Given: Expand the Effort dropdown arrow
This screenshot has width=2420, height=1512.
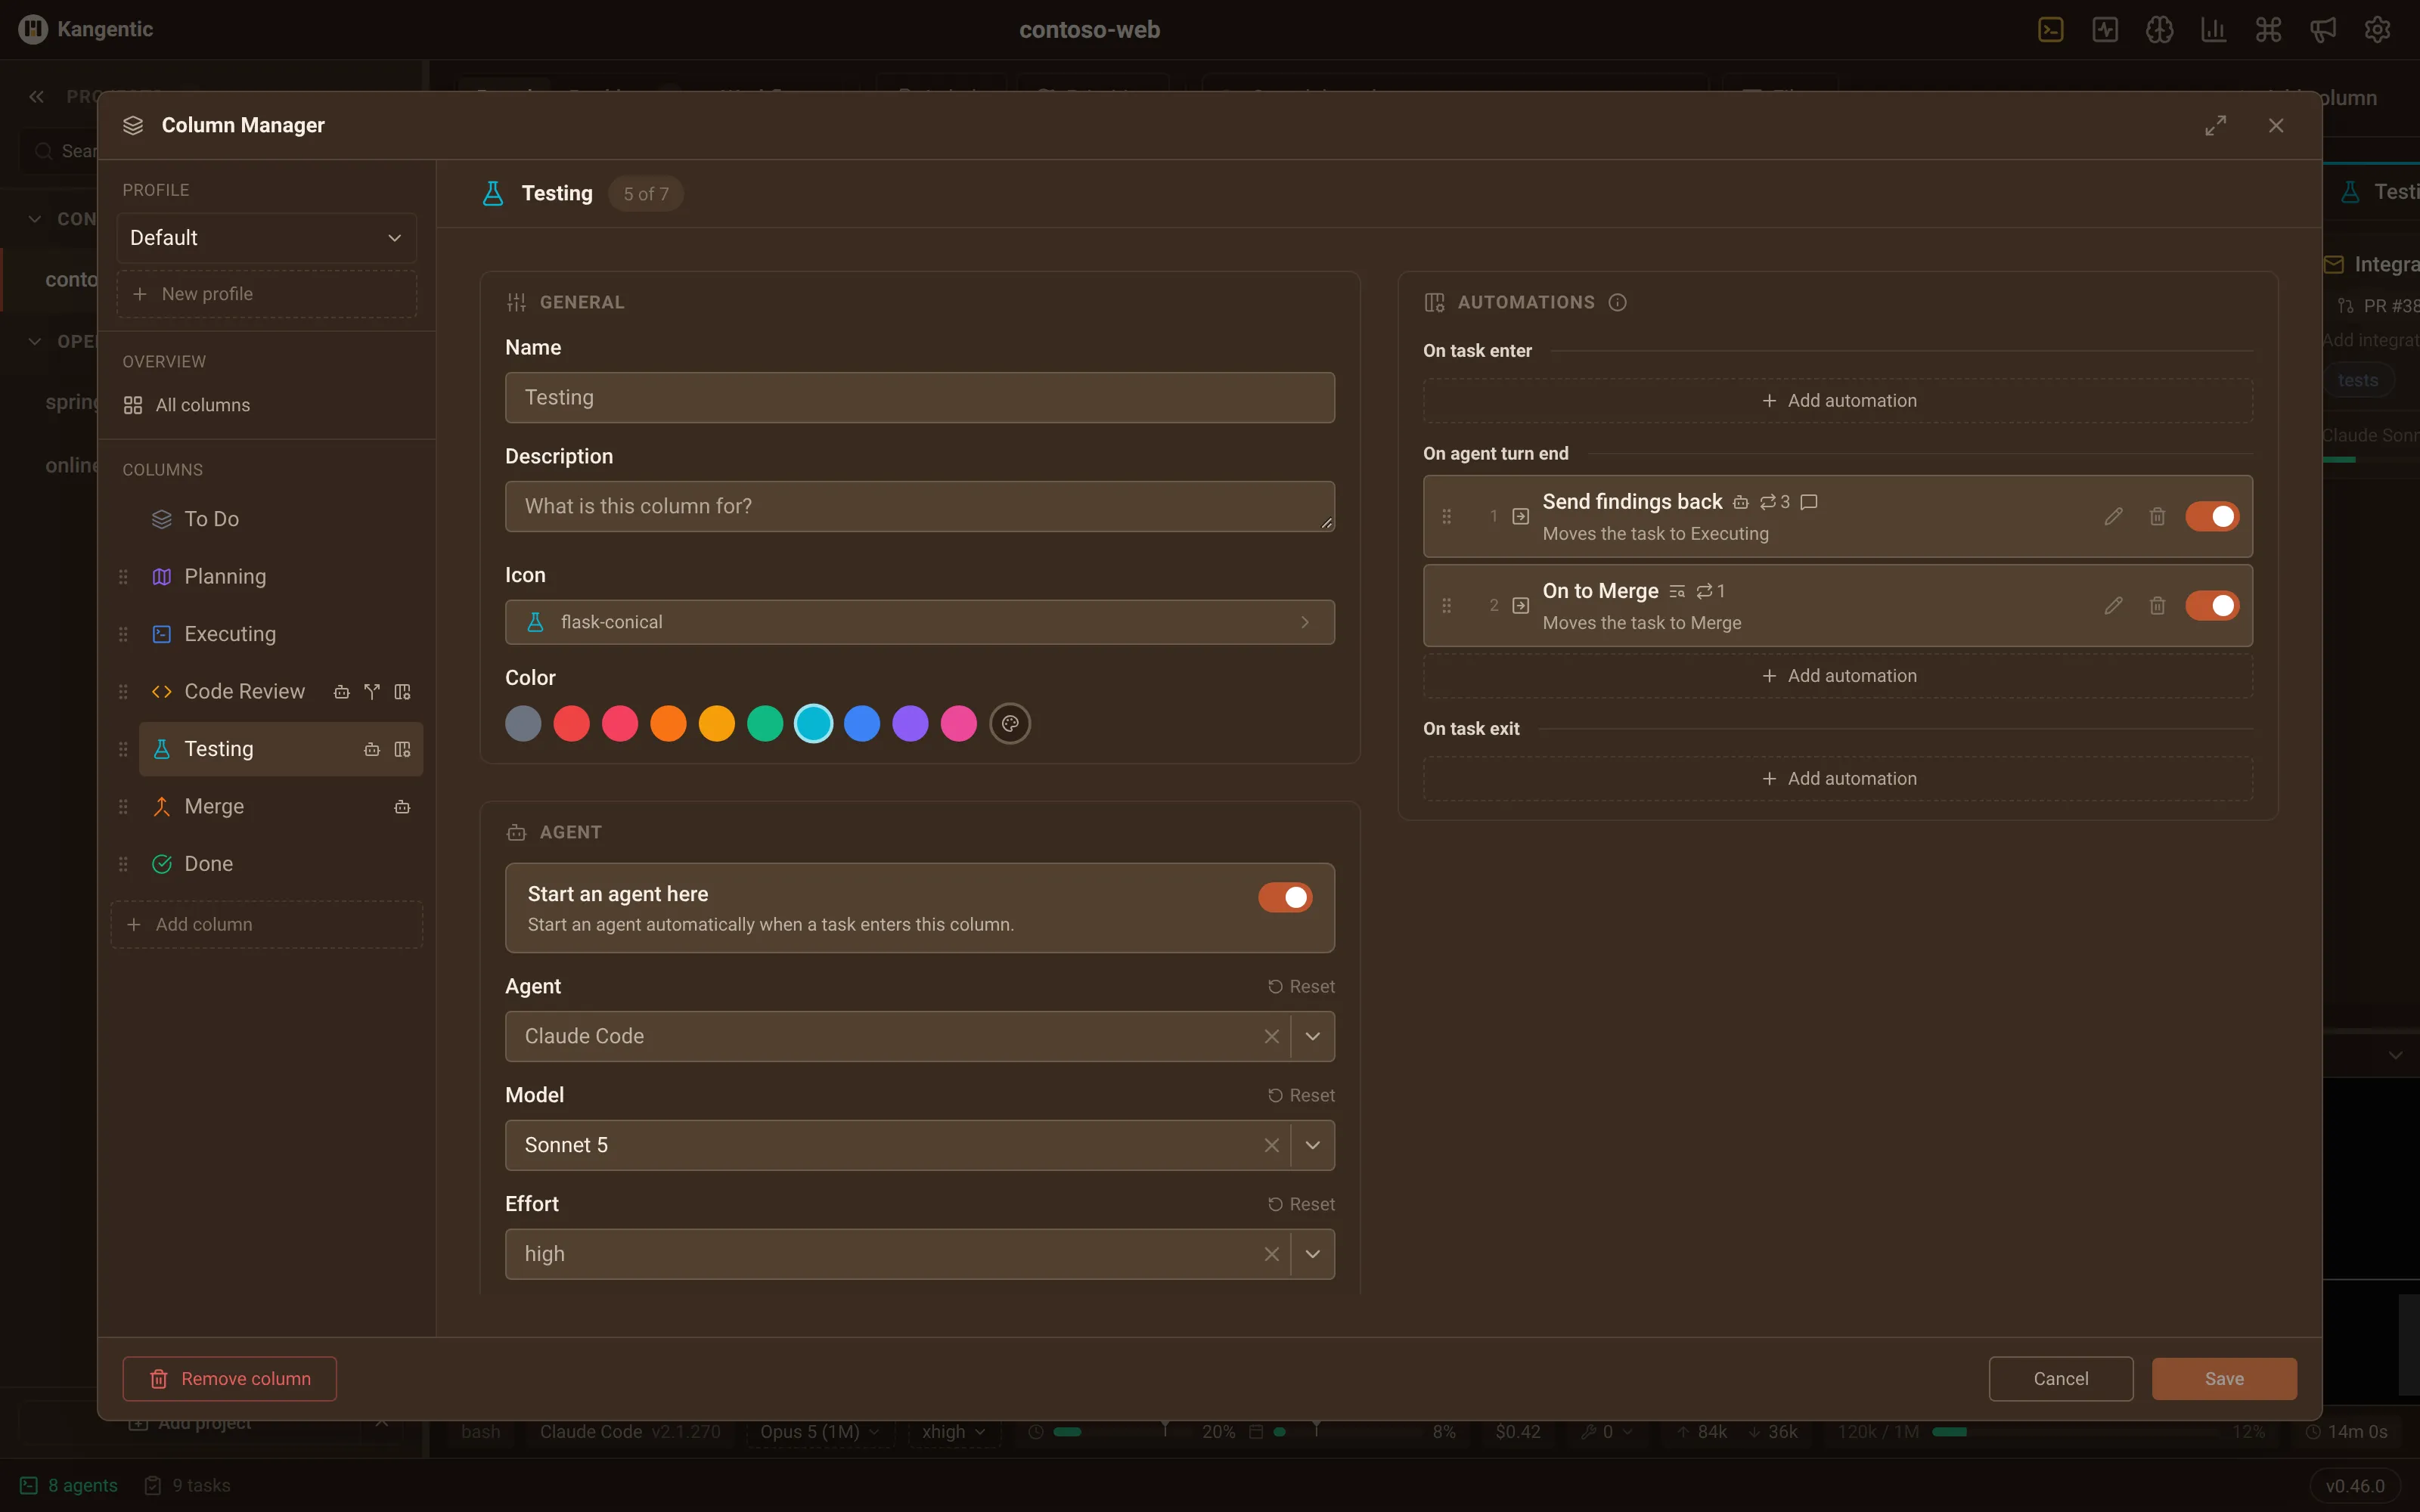Looking at the screenshot, I should pos(1312,1254).
